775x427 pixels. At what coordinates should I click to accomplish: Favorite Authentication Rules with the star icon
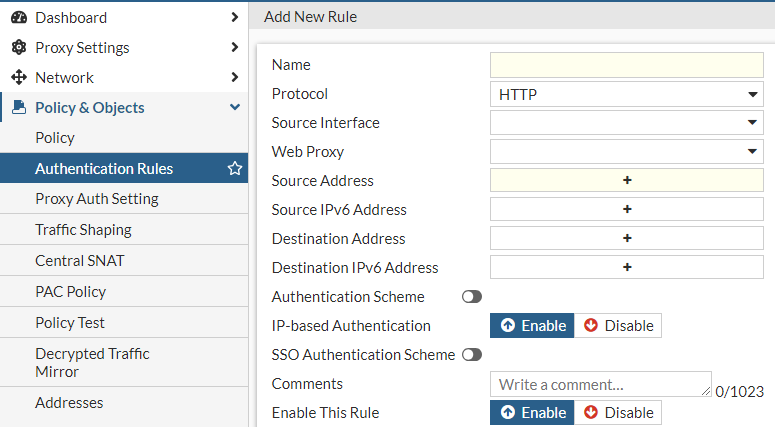pyautogui.click(x=235, y=169)
